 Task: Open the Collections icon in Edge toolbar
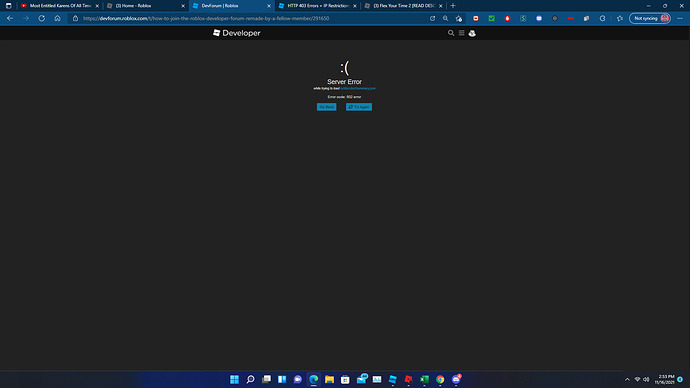tap(587, 18)
